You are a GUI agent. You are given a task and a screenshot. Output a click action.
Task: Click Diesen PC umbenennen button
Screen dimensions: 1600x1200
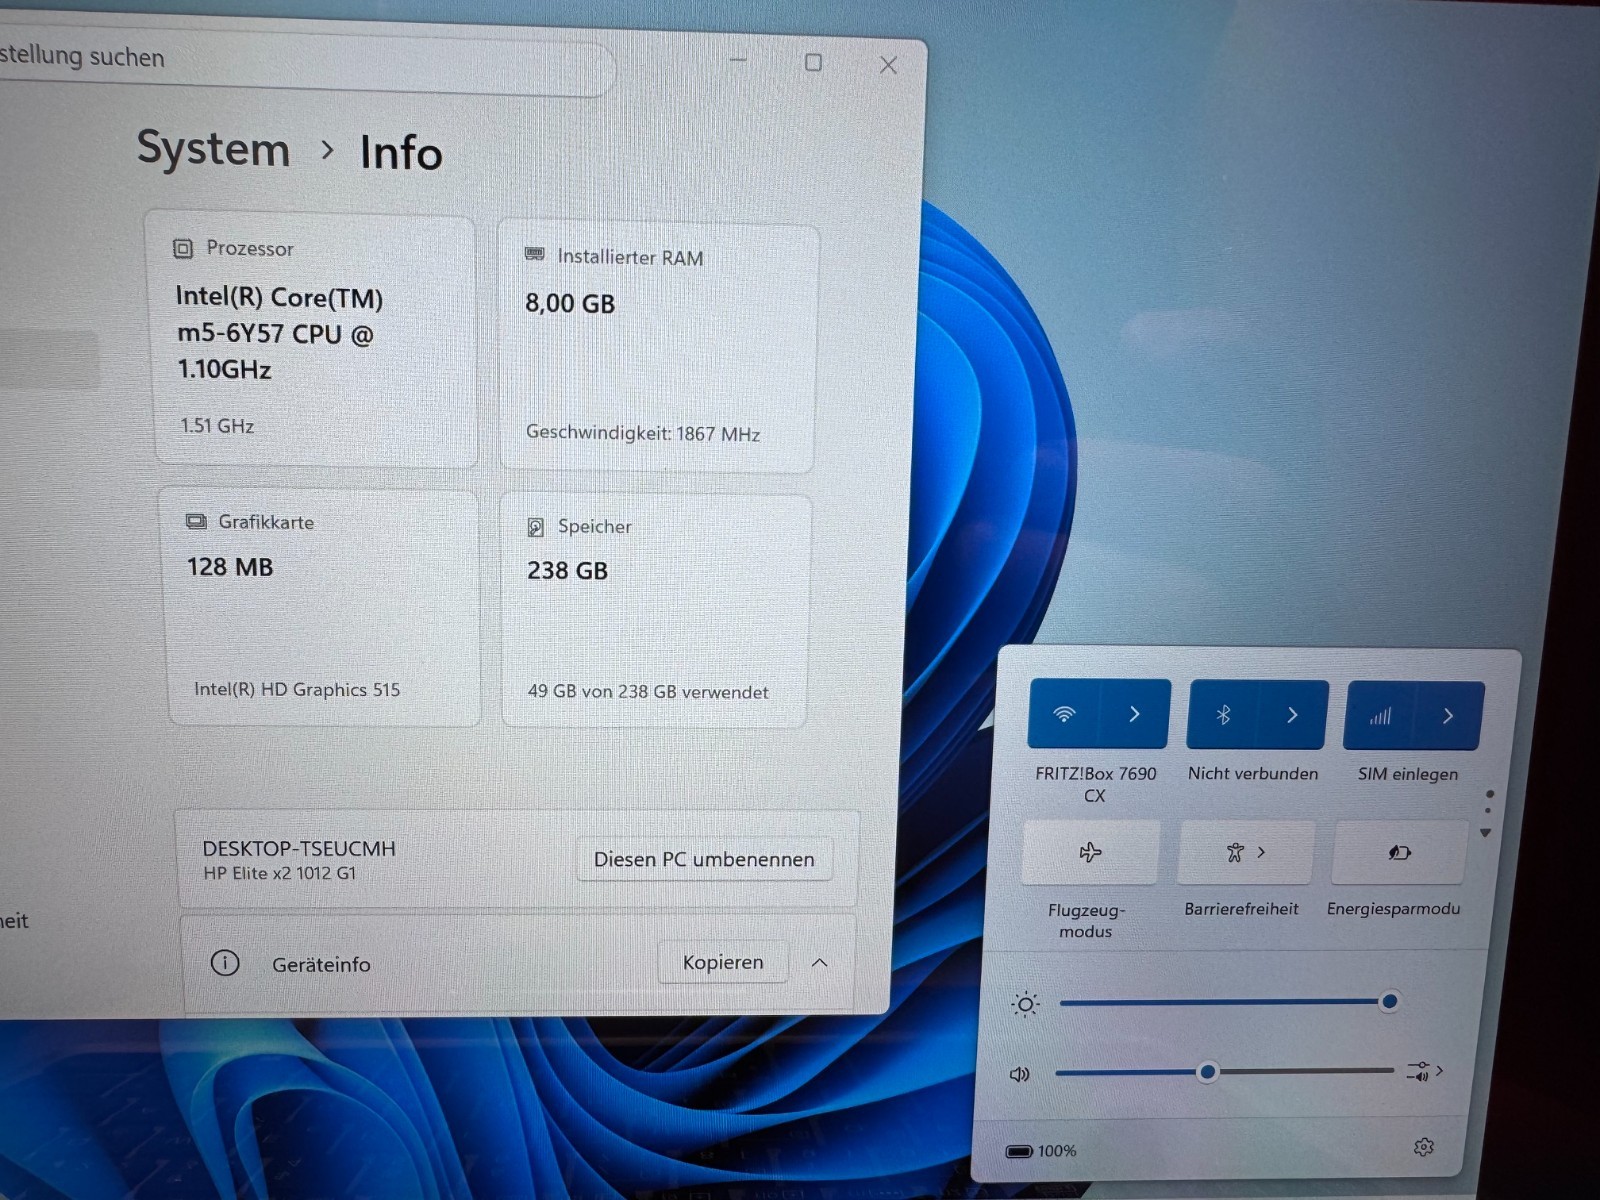click(704, 859)
